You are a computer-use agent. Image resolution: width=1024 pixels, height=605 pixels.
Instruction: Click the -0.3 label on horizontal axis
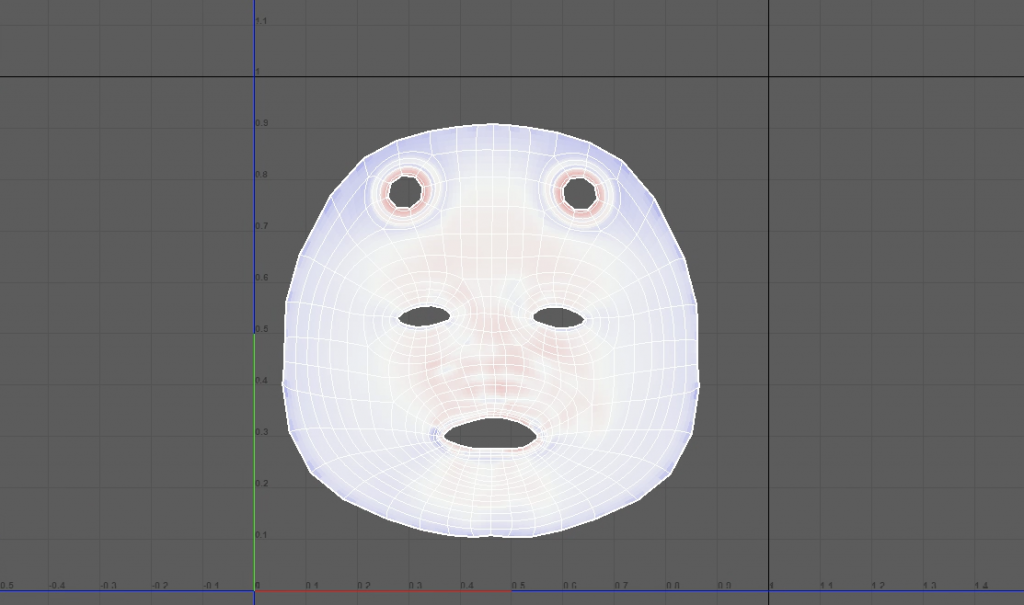click(108, 585)
